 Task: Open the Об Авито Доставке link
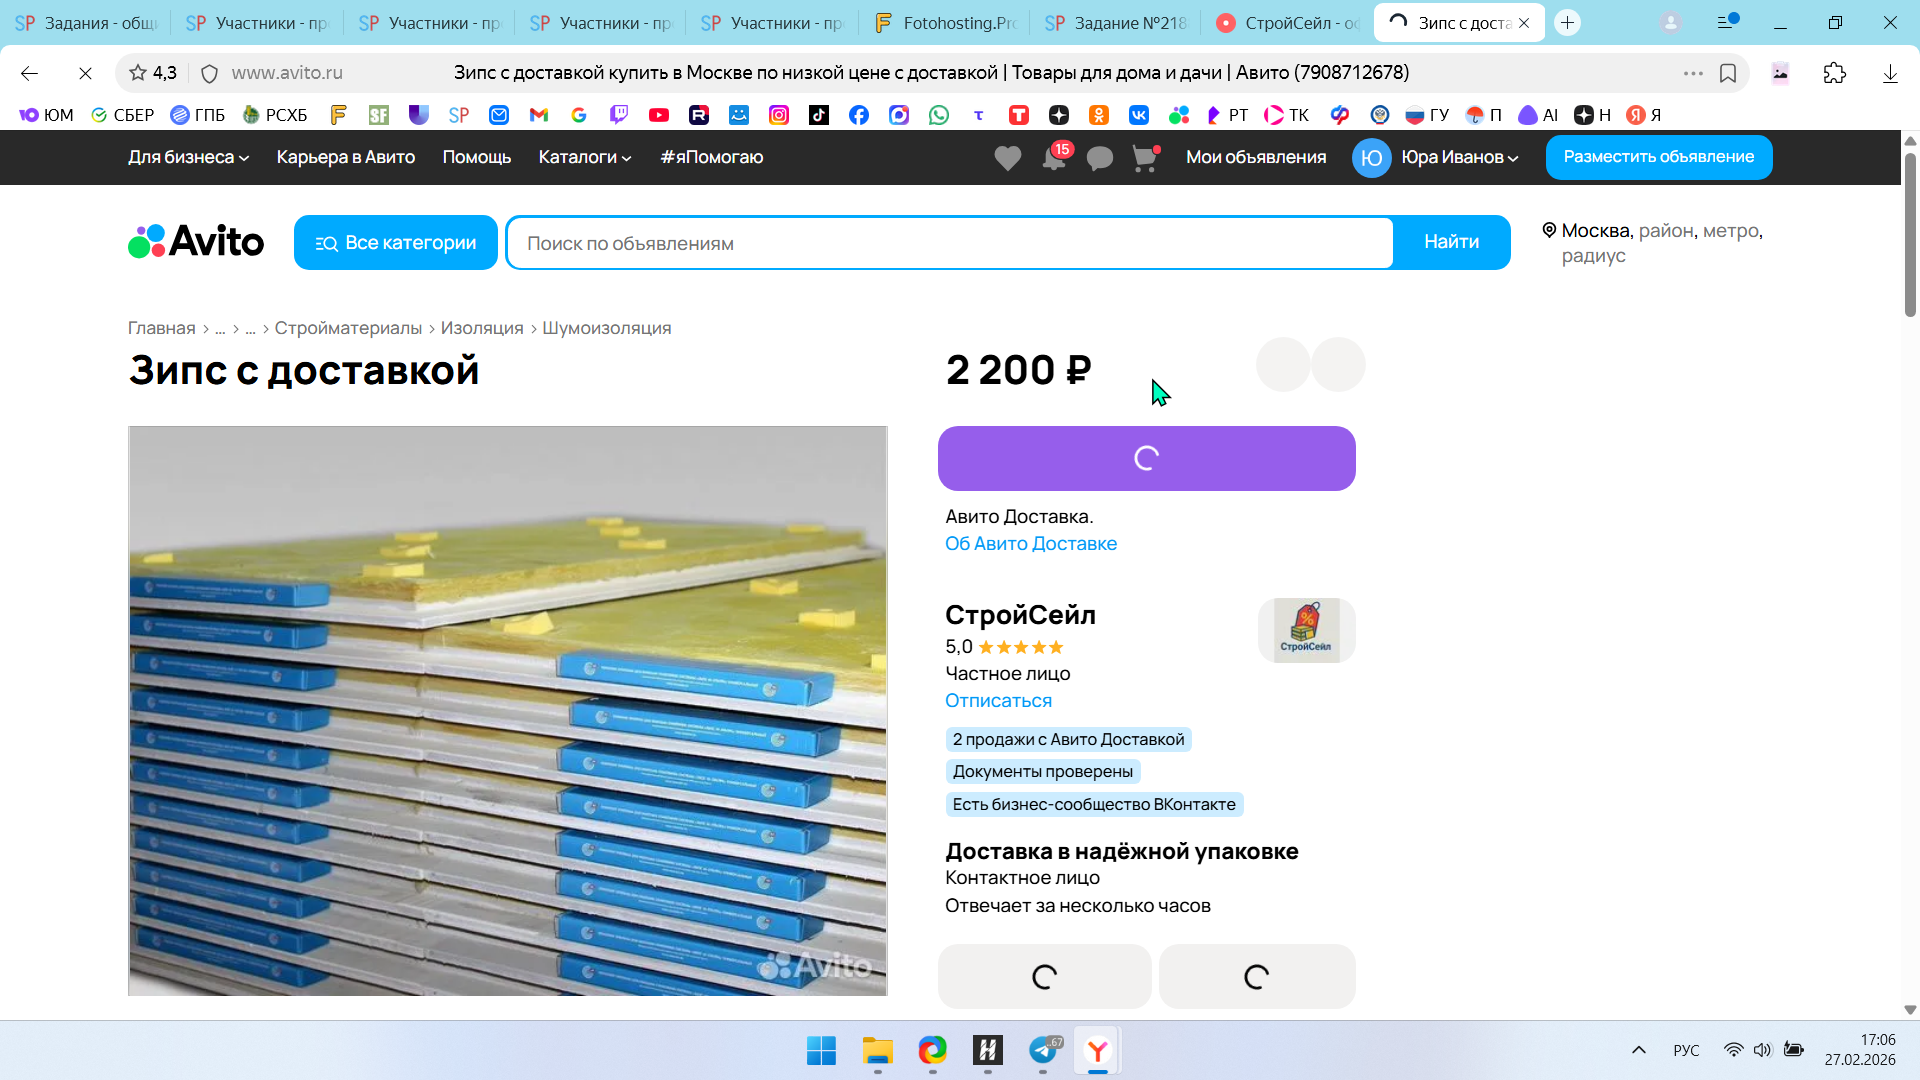pyautogui.click(x=1030, y=544)
